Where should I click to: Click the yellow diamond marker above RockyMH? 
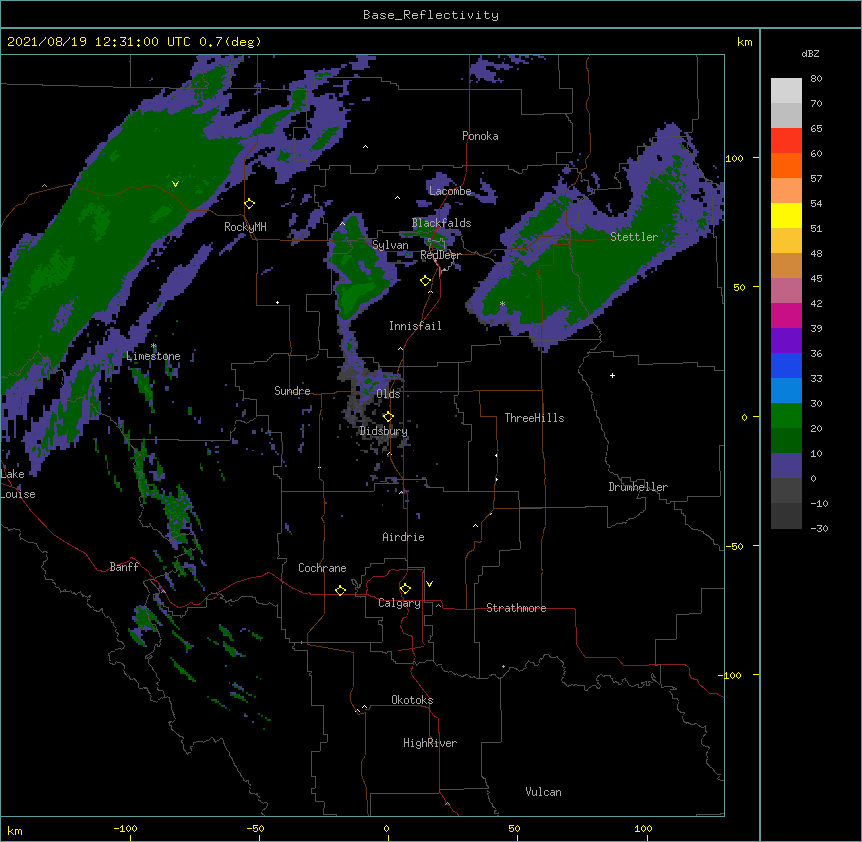[x=250, y=204]
